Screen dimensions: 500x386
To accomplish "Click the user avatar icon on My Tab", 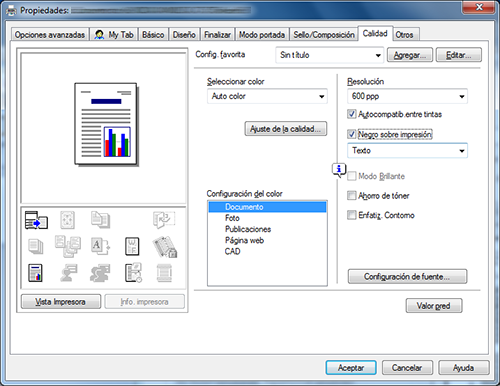I will 99,34.
